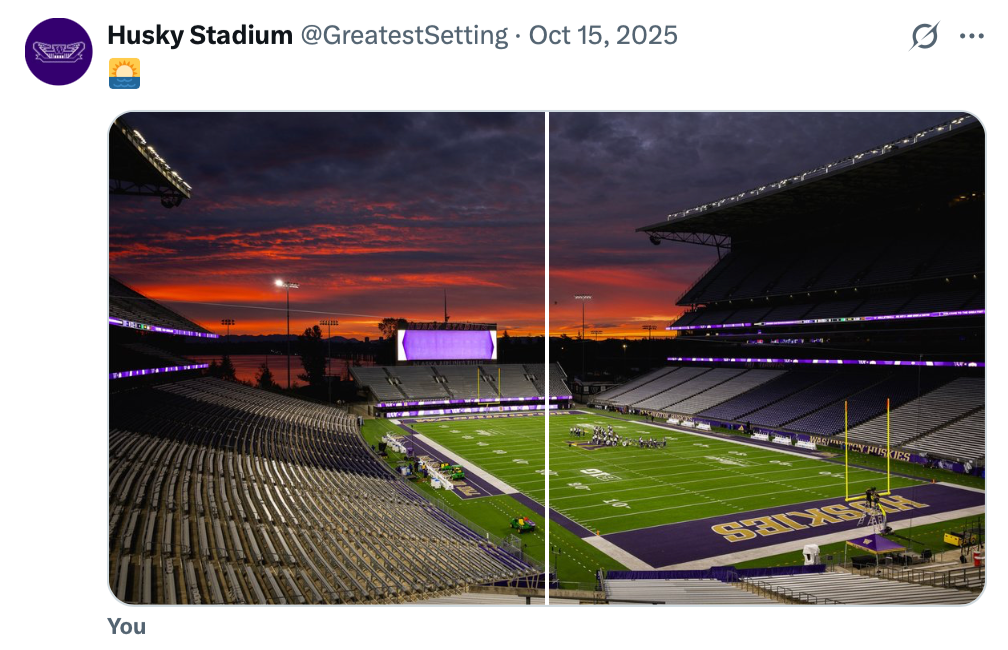The width and height of the screenshot is (1008, 650).
Task: Click the "You" label below the photos
Action: [127, 627]
